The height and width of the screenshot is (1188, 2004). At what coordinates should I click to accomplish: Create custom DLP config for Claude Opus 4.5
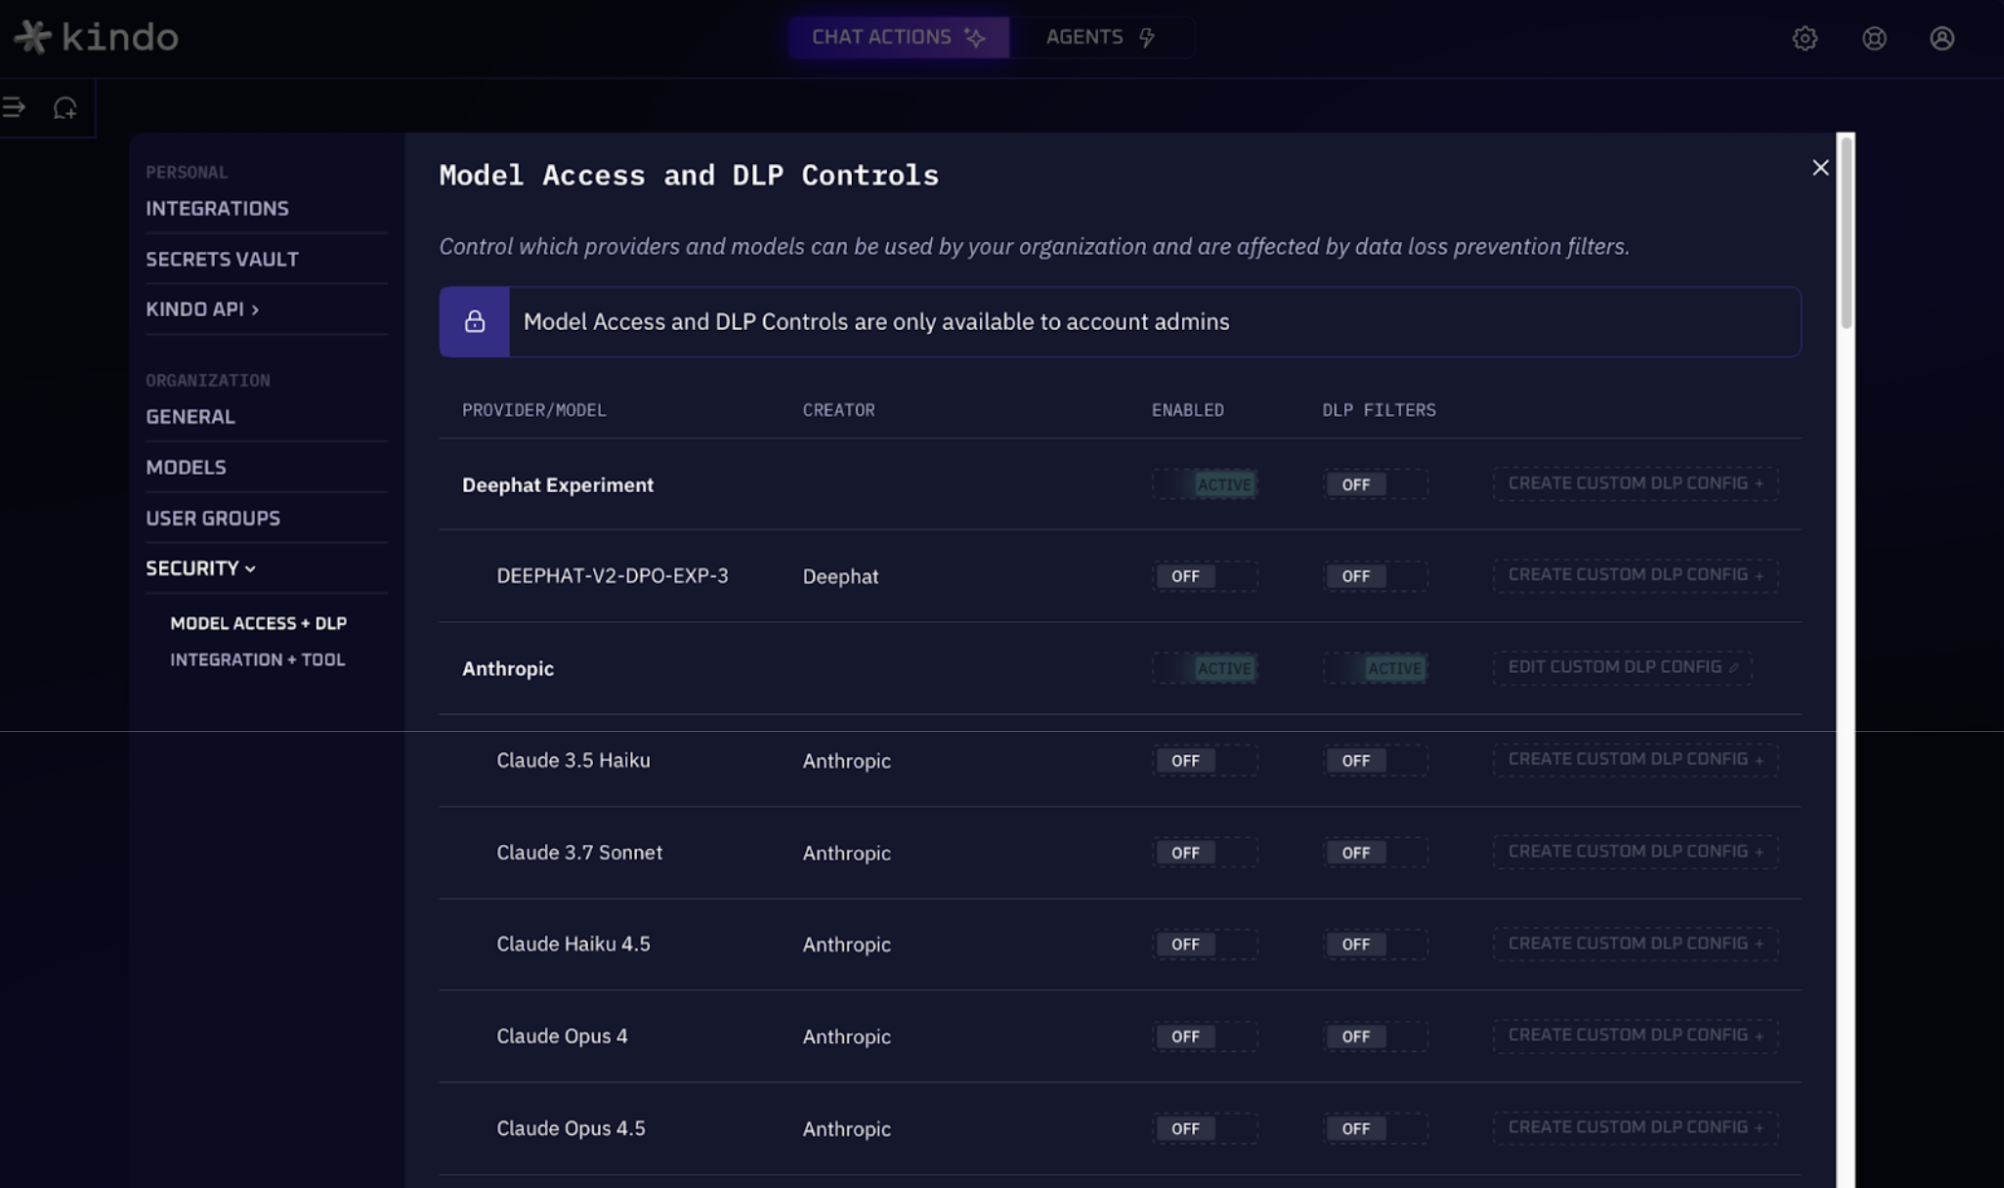1635,1127
